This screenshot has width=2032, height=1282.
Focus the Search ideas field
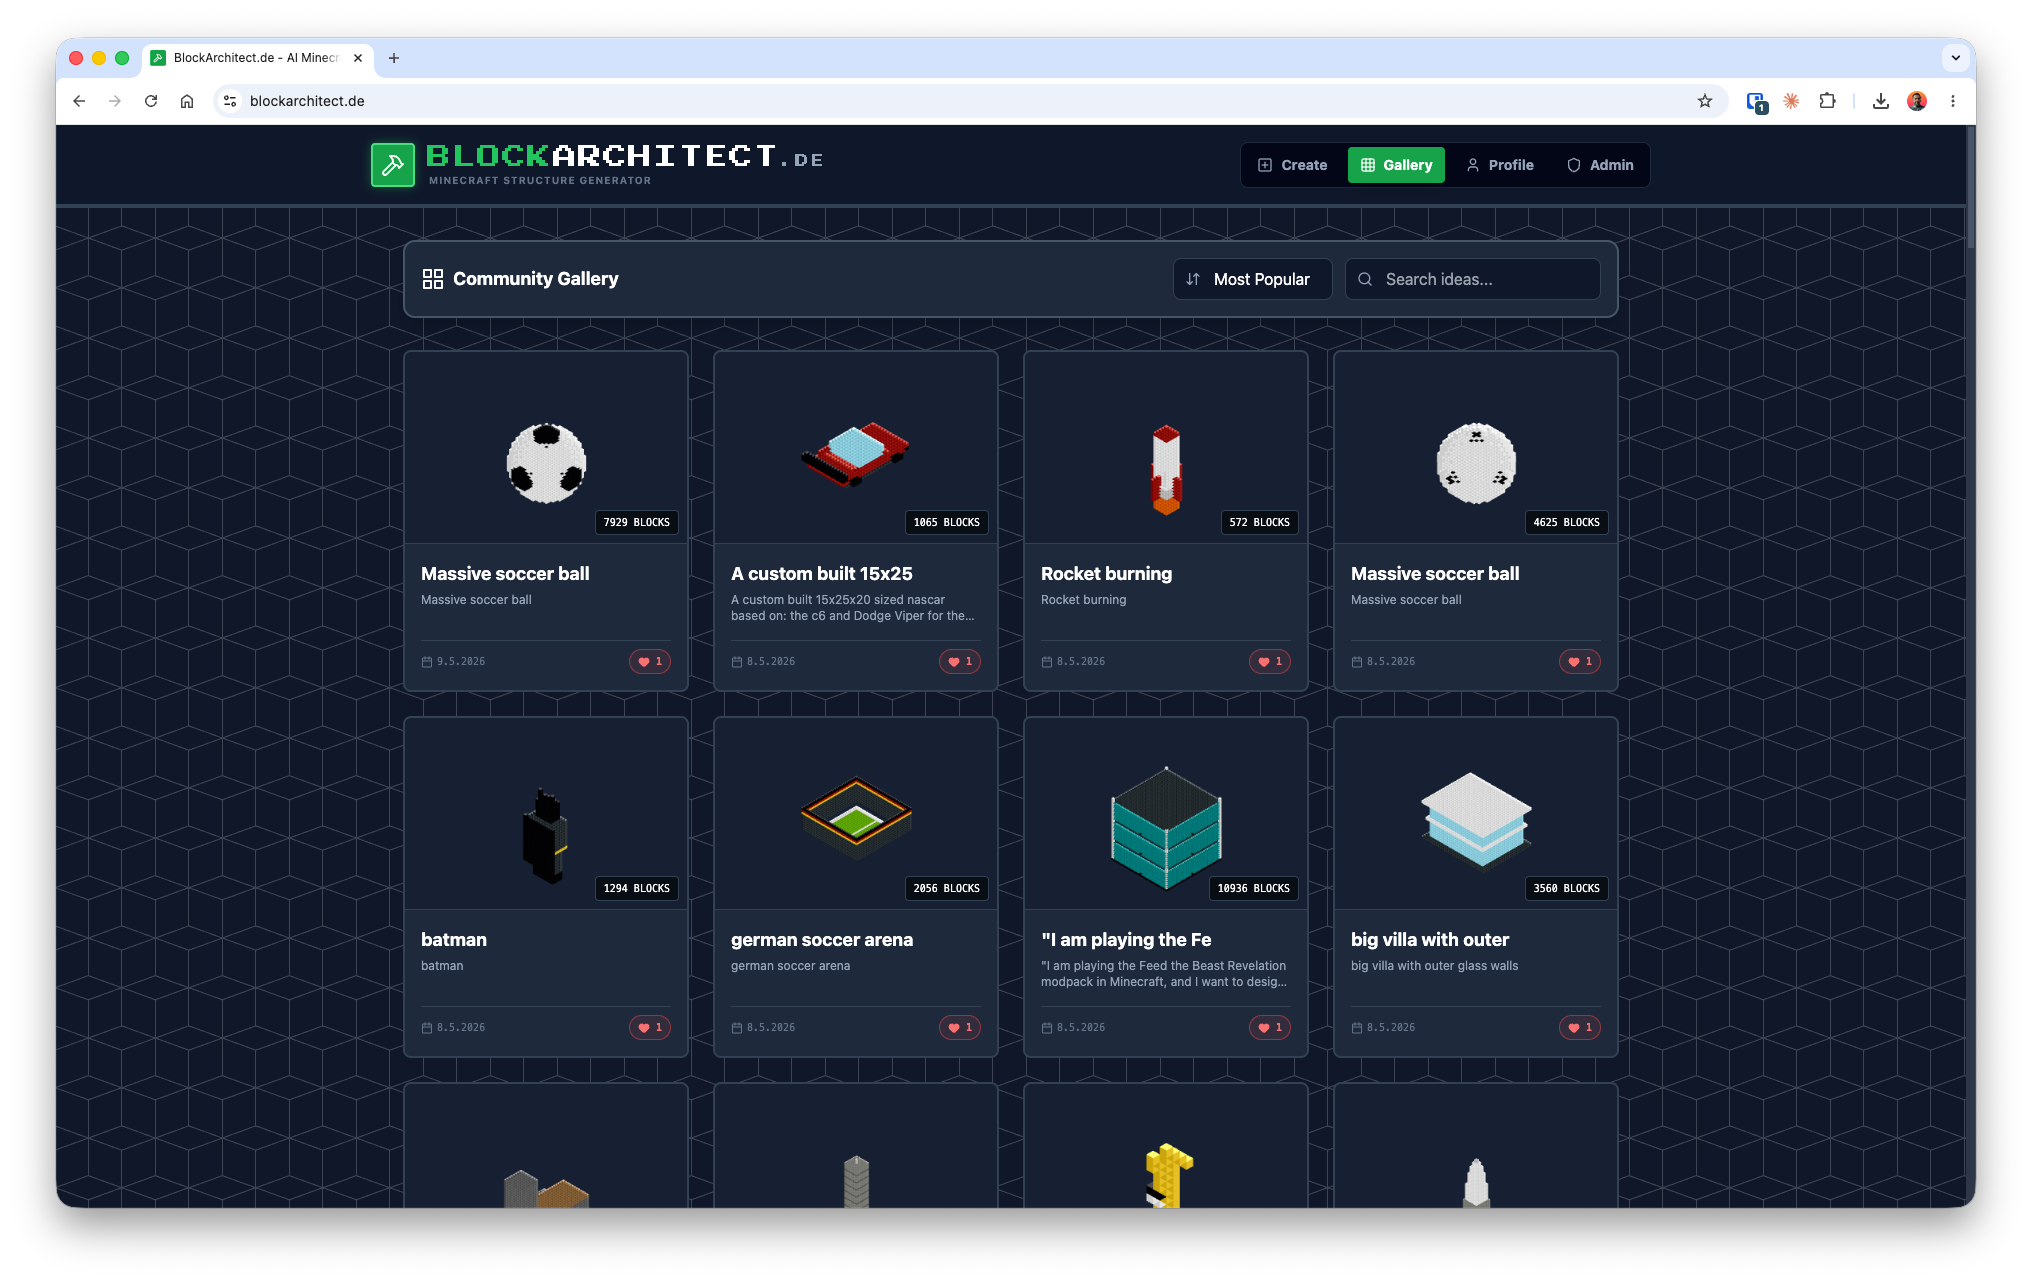(1473, 279)
